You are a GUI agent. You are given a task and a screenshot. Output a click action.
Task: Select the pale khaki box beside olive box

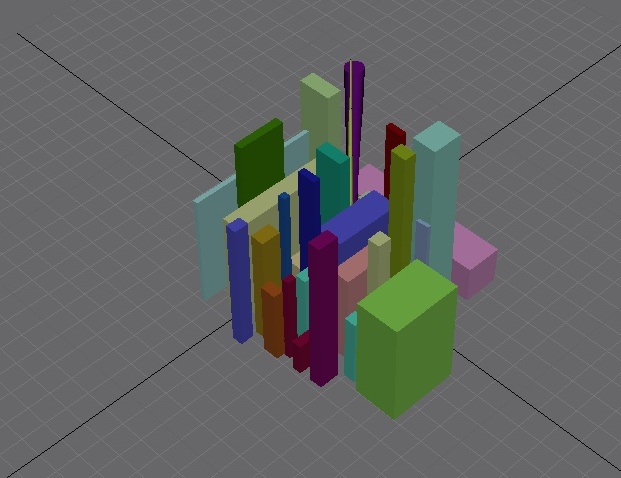click(x=378, y=261)
